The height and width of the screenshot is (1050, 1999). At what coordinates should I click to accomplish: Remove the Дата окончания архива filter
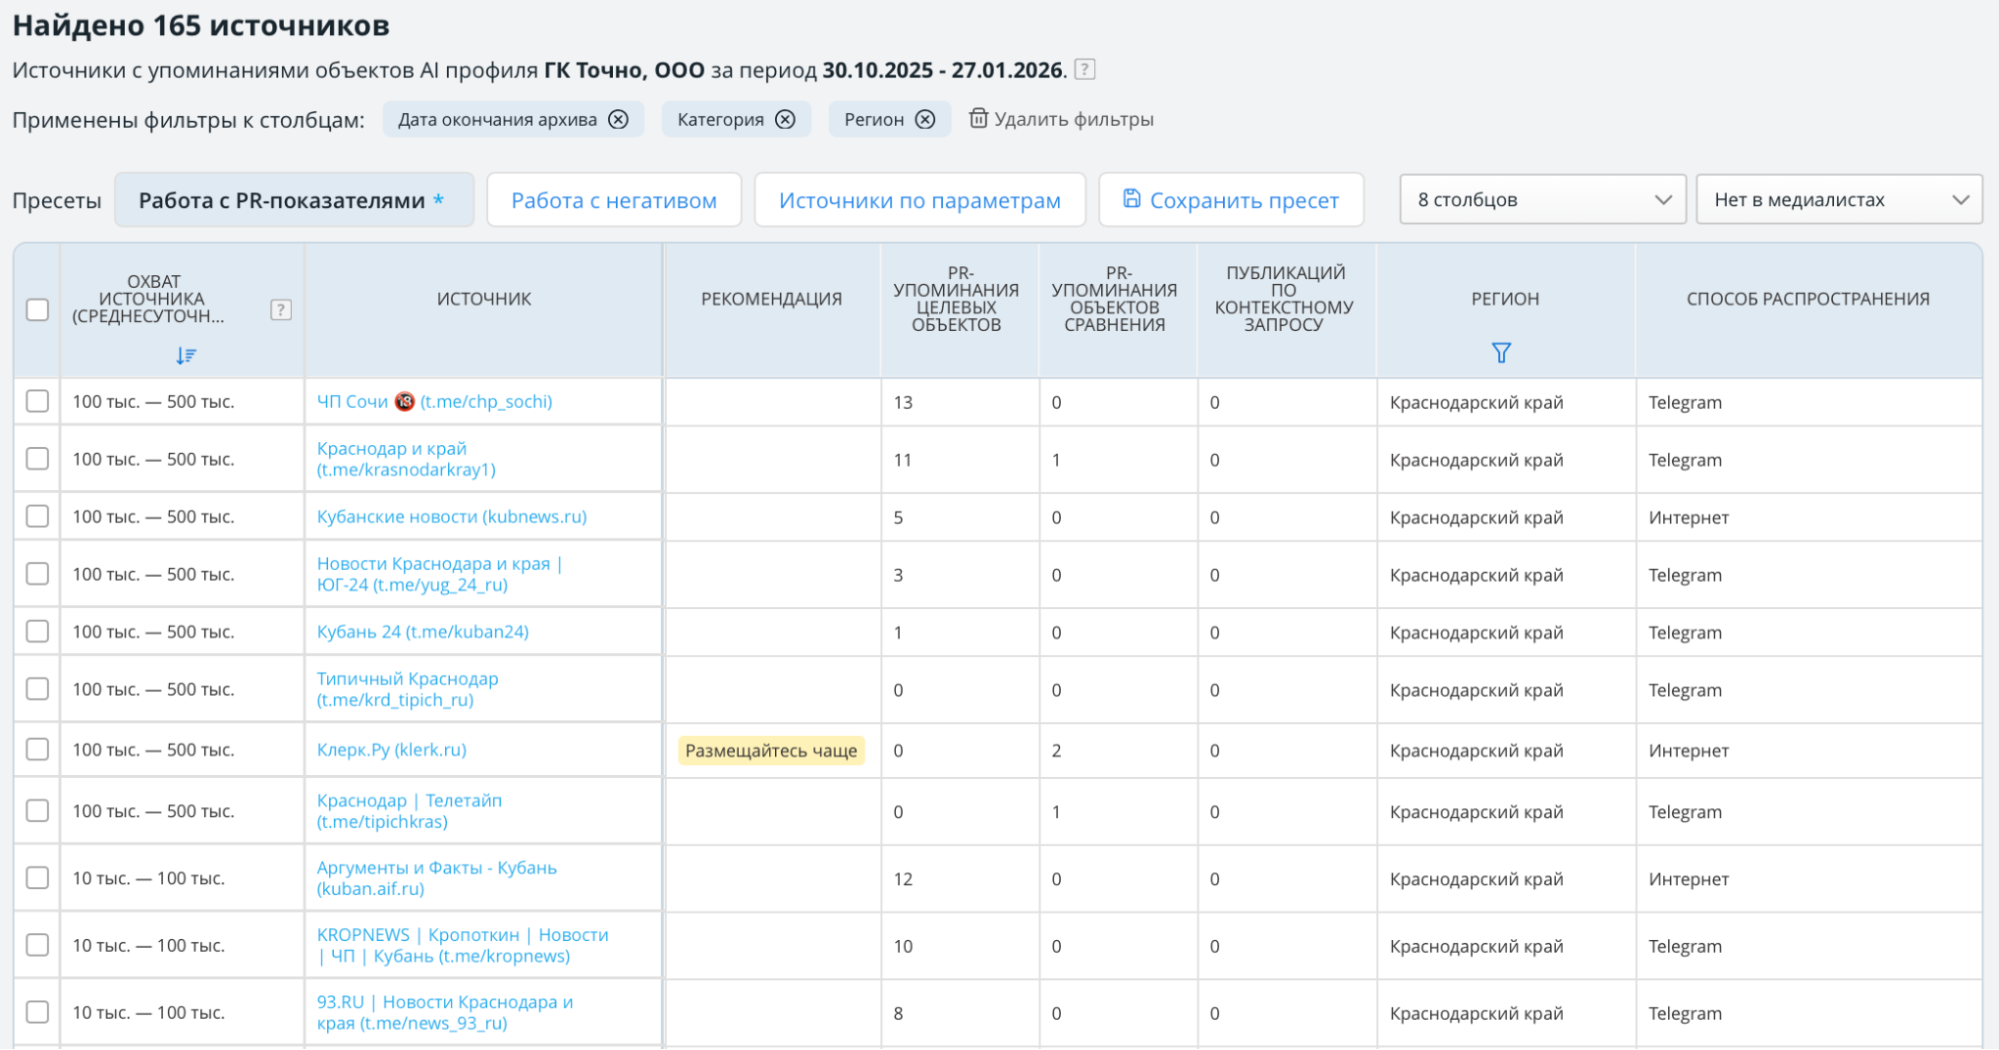coord(619,120)
